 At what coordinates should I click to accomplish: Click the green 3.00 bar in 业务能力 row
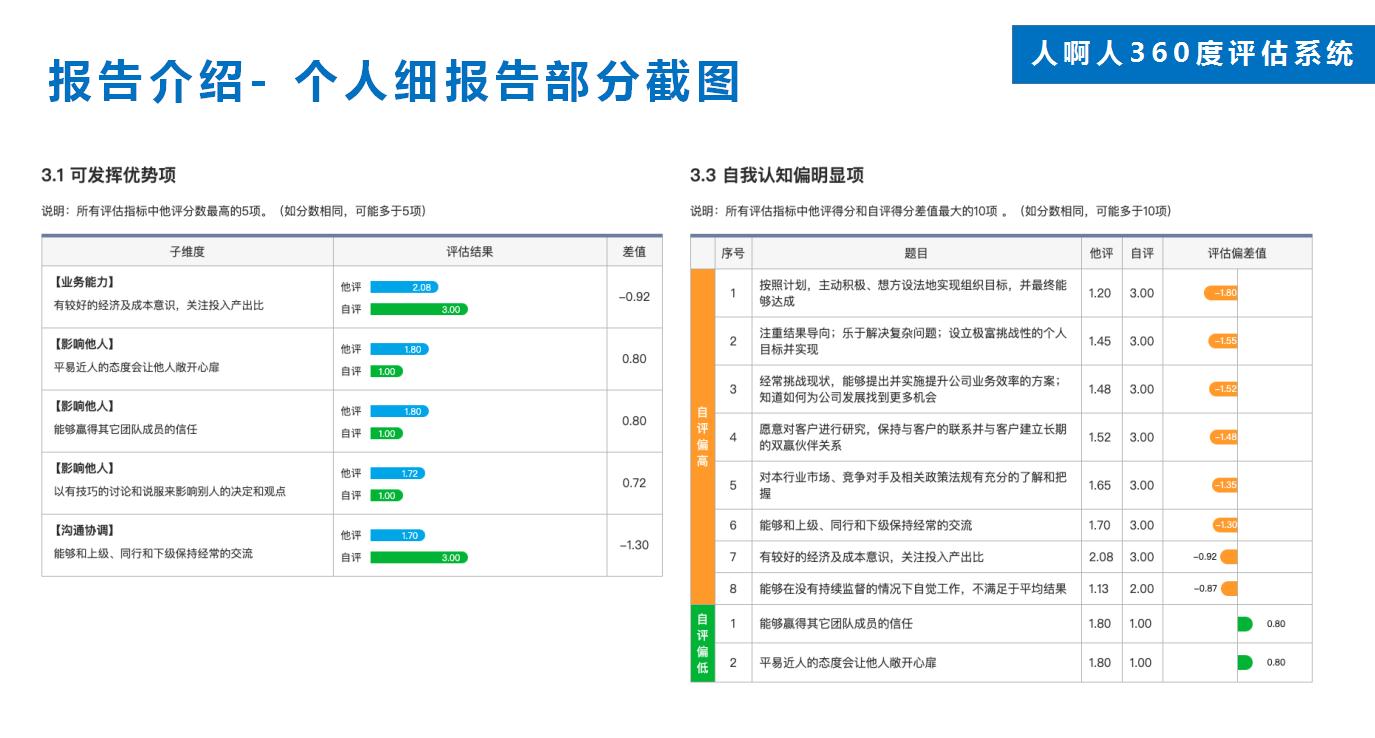[x=419, y=309]
